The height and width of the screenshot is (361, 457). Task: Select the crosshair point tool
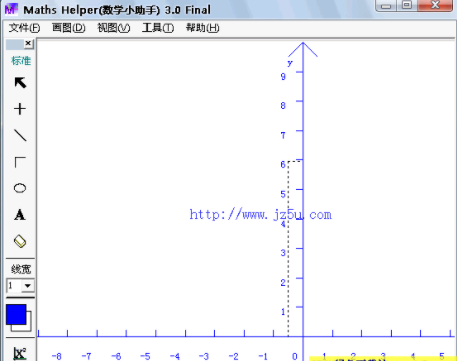coord(20,109)
